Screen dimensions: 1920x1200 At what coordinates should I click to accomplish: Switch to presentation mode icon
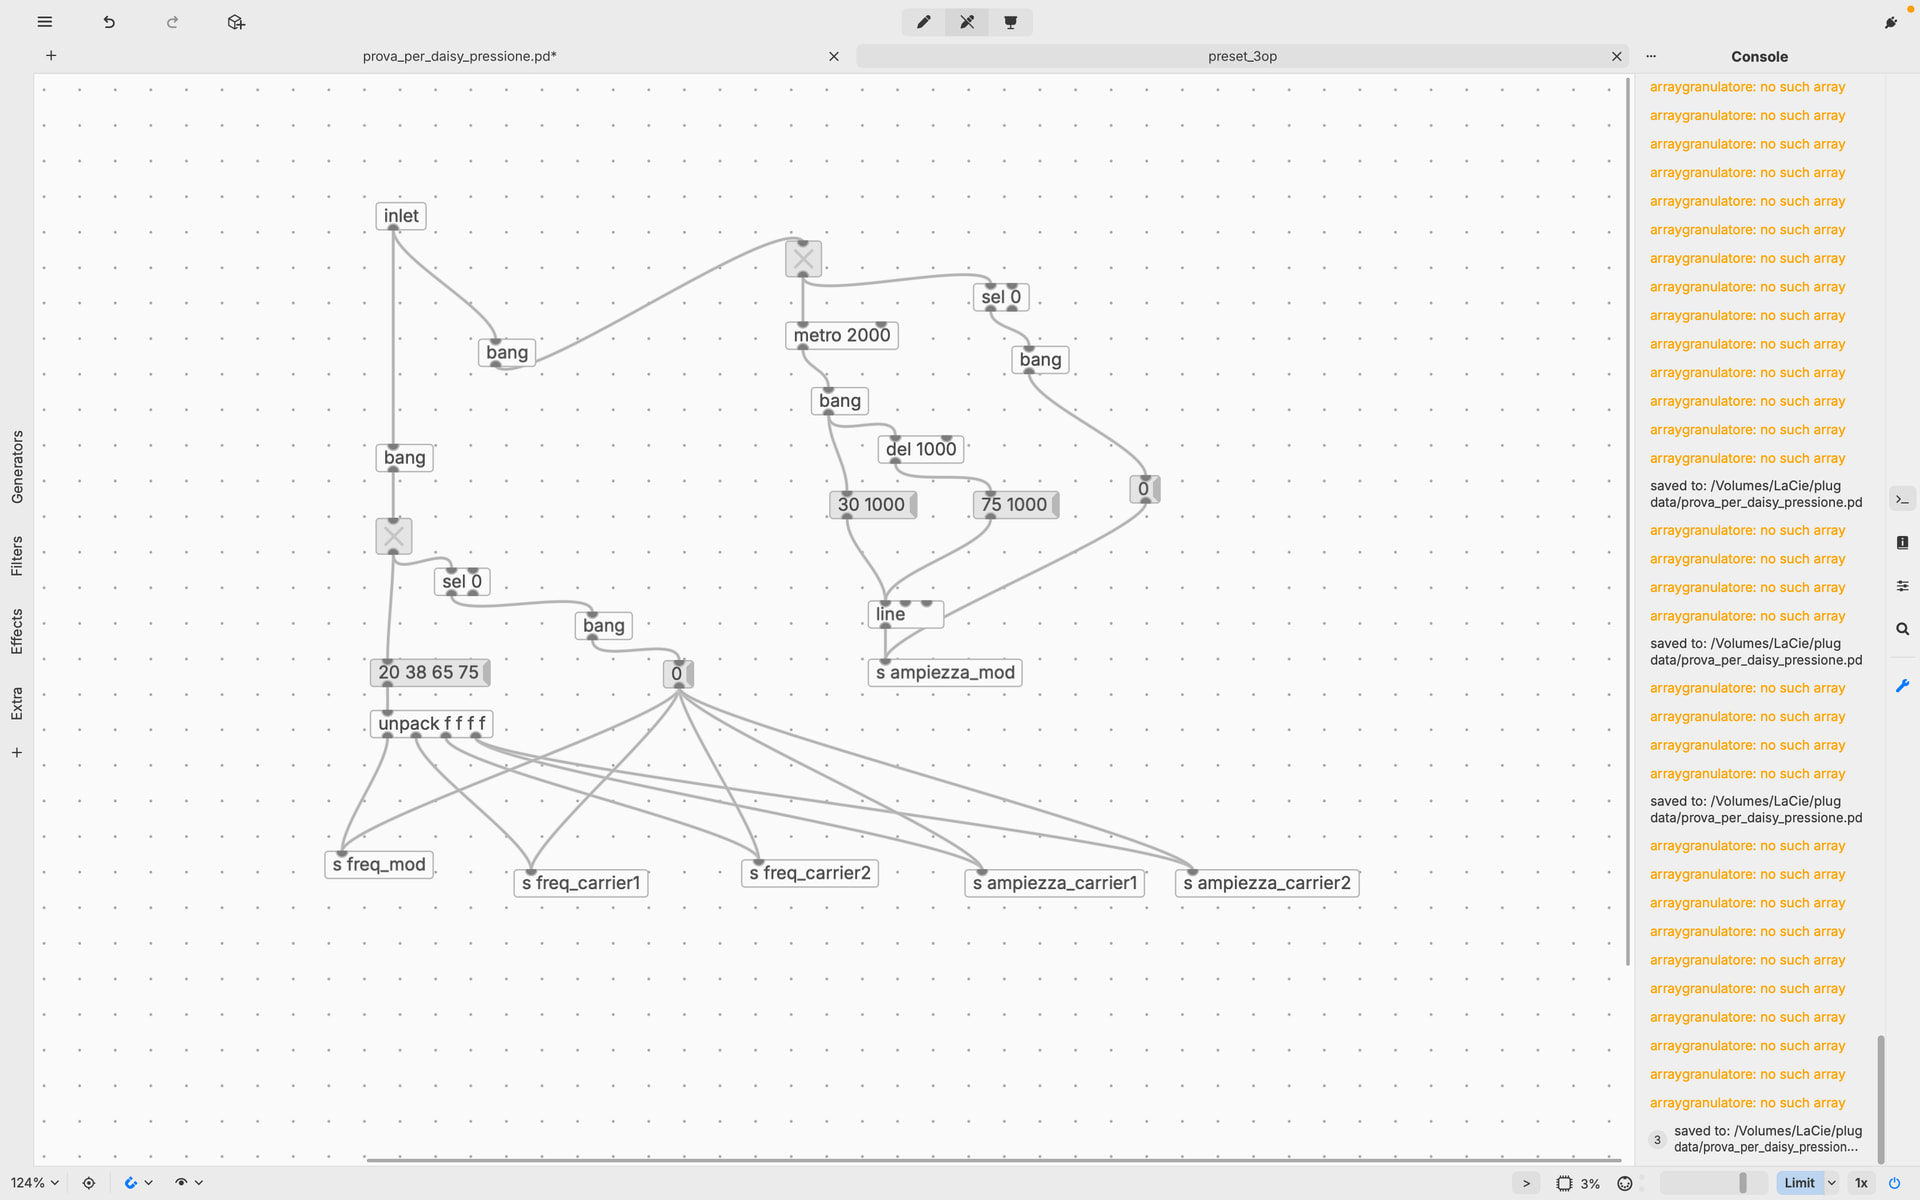[1011, 22]
